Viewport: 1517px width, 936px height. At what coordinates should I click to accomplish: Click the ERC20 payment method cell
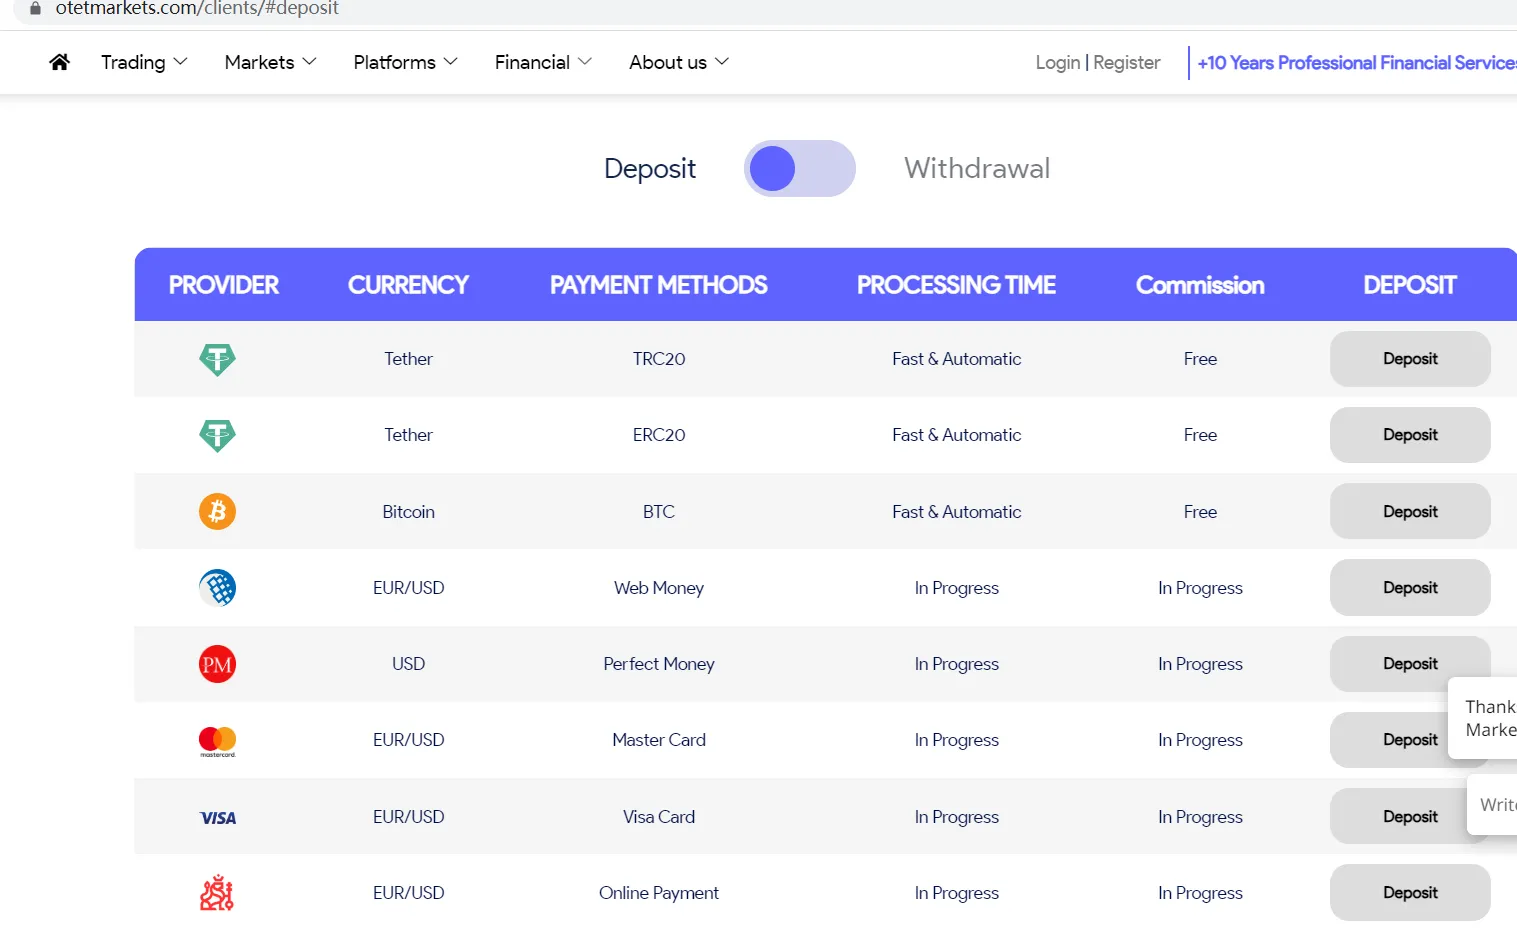659,435
